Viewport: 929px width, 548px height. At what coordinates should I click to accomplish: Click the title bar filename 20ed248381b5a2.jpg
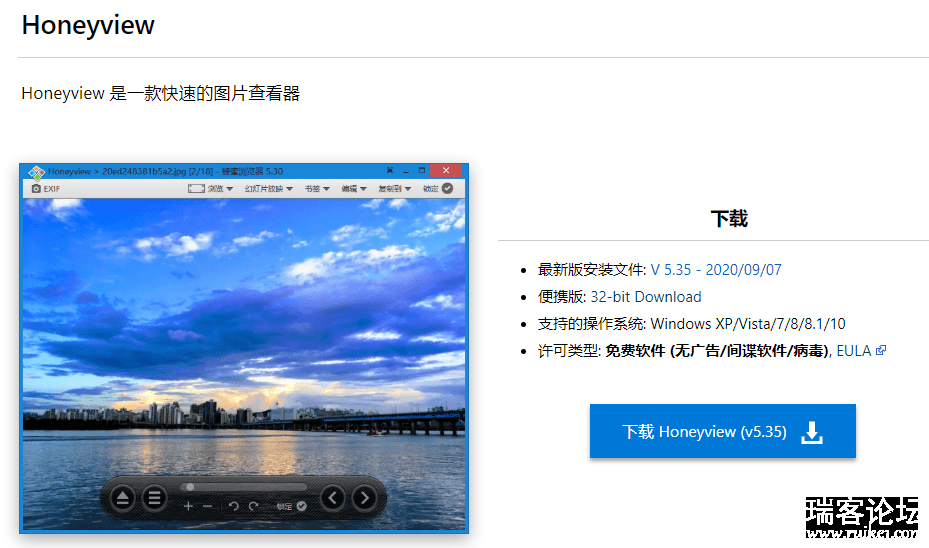click(144, 171)
